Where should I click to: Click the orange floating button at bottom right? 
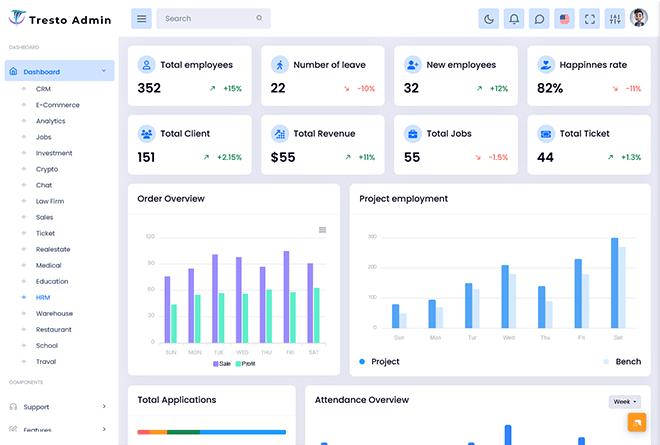636,422
